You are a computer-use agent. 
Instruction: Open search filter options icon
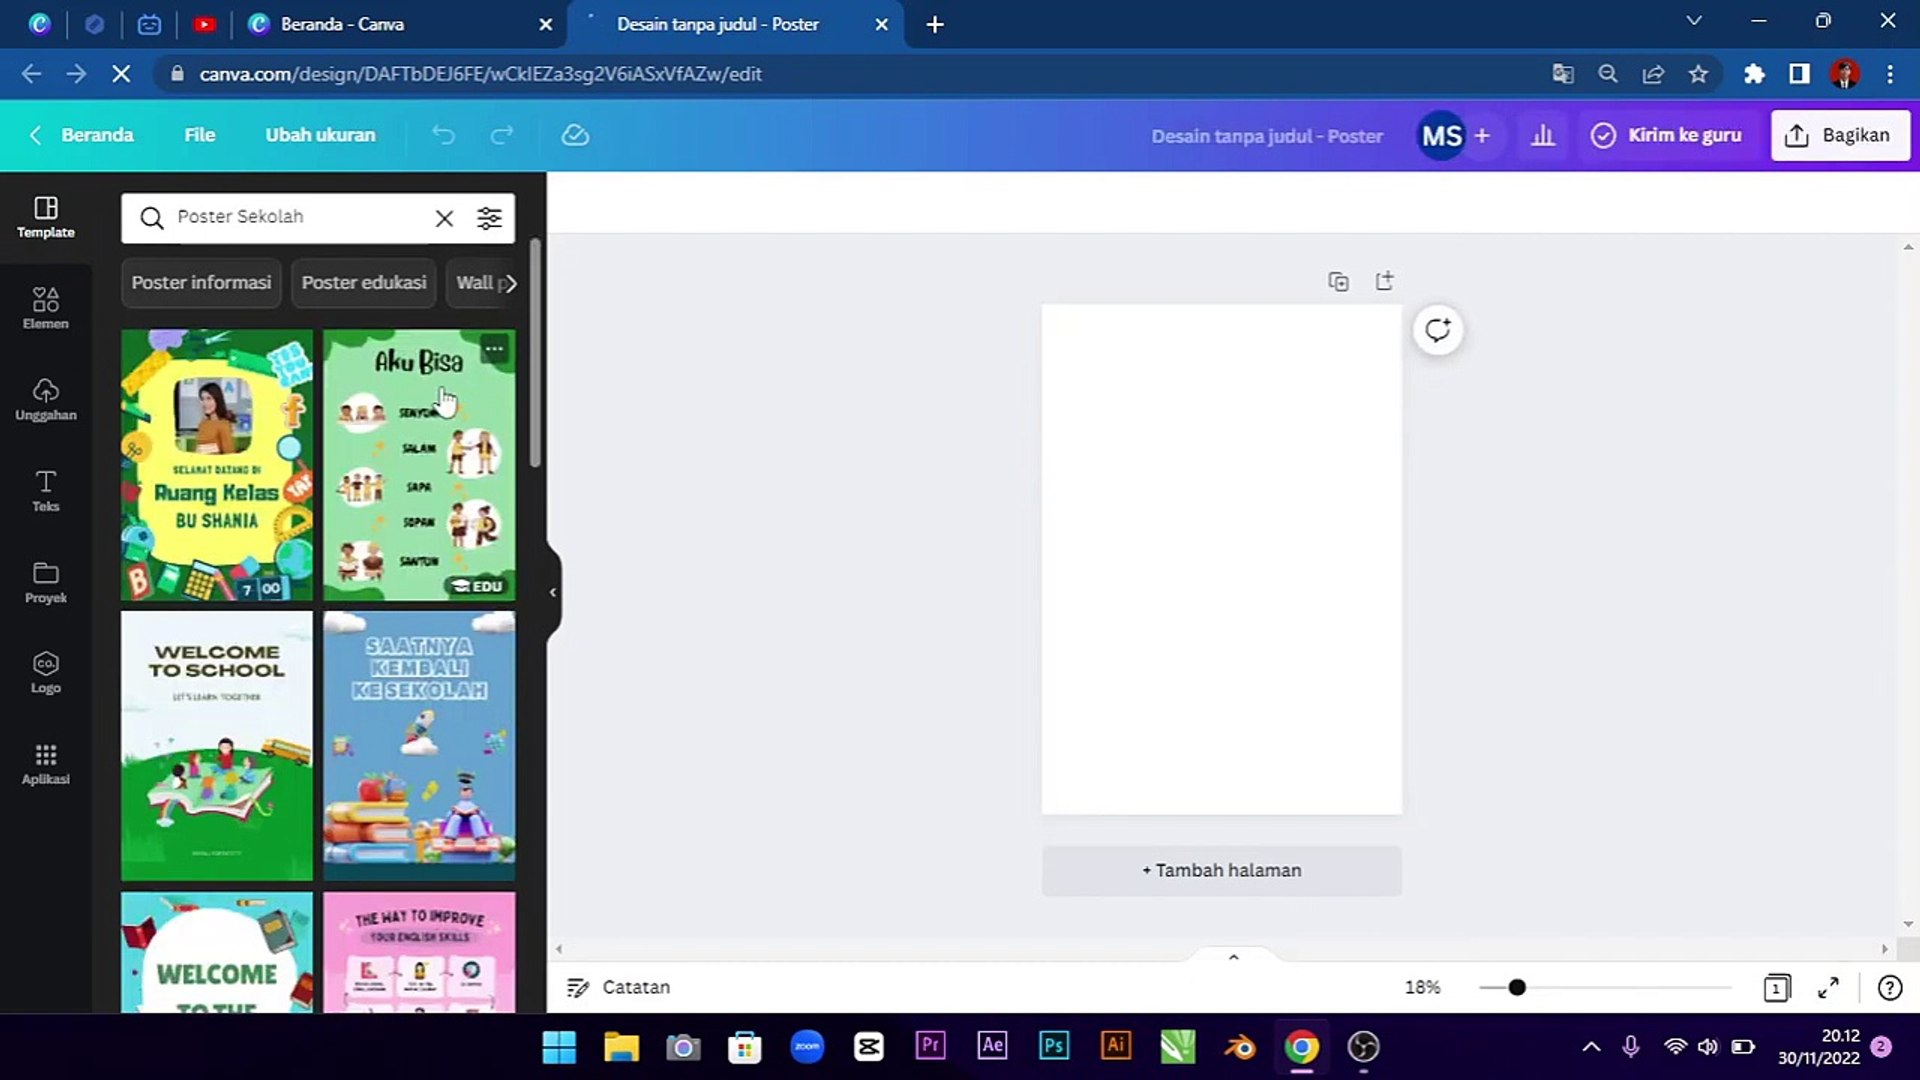click(489, 217)
